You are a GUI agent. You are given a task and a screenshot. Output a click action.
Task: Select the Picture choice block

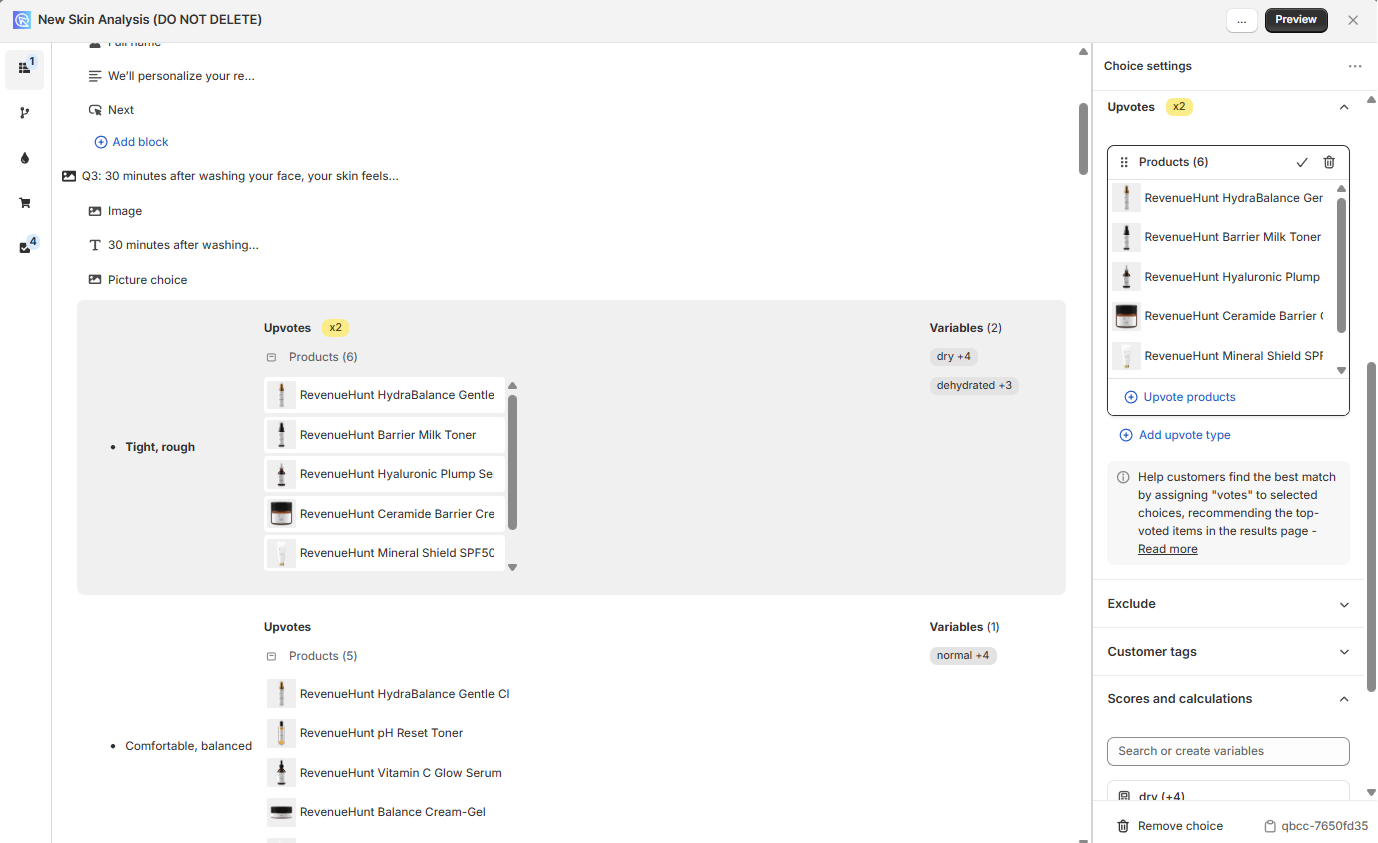tap(137, 280)
